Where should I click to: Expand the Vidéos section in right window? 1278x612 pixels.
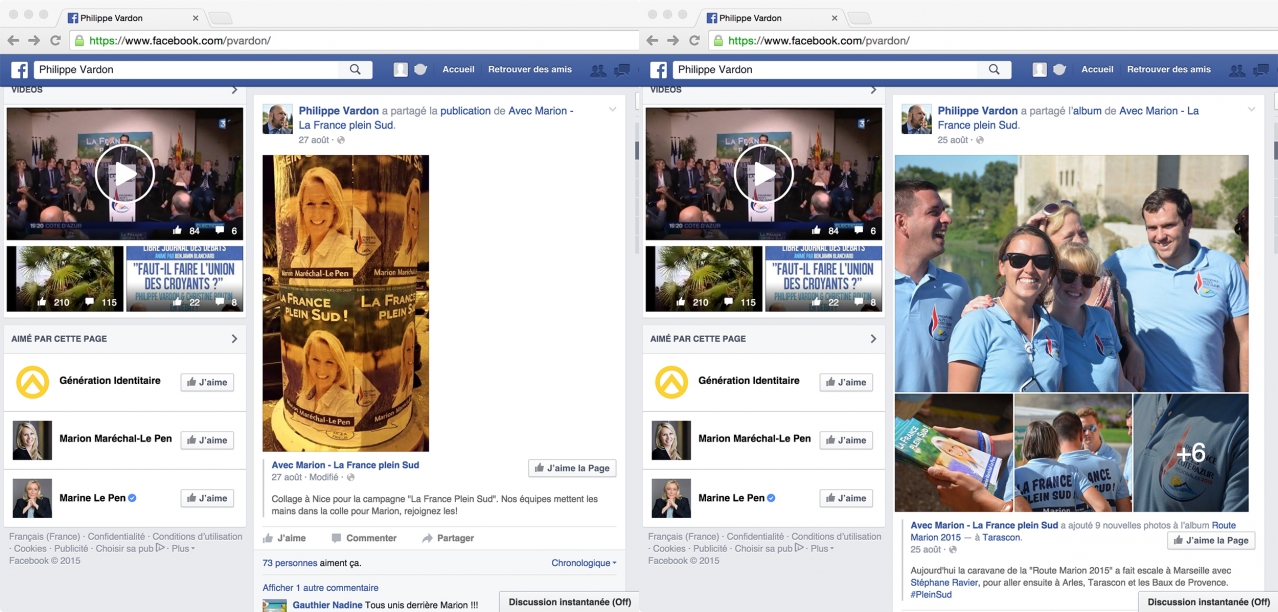coord(873,90)
